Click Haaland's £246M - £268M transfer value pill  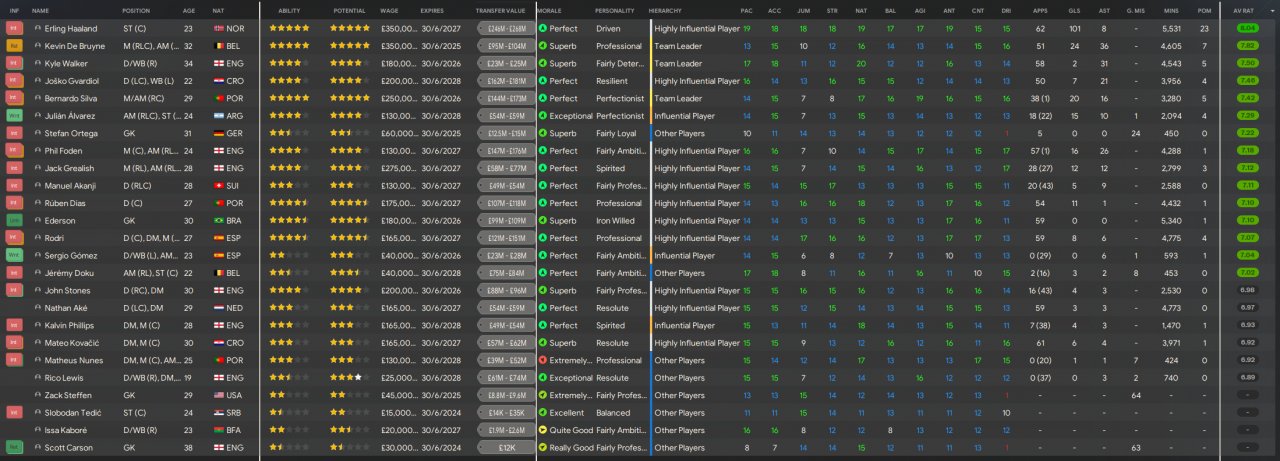tap(506, 29)
